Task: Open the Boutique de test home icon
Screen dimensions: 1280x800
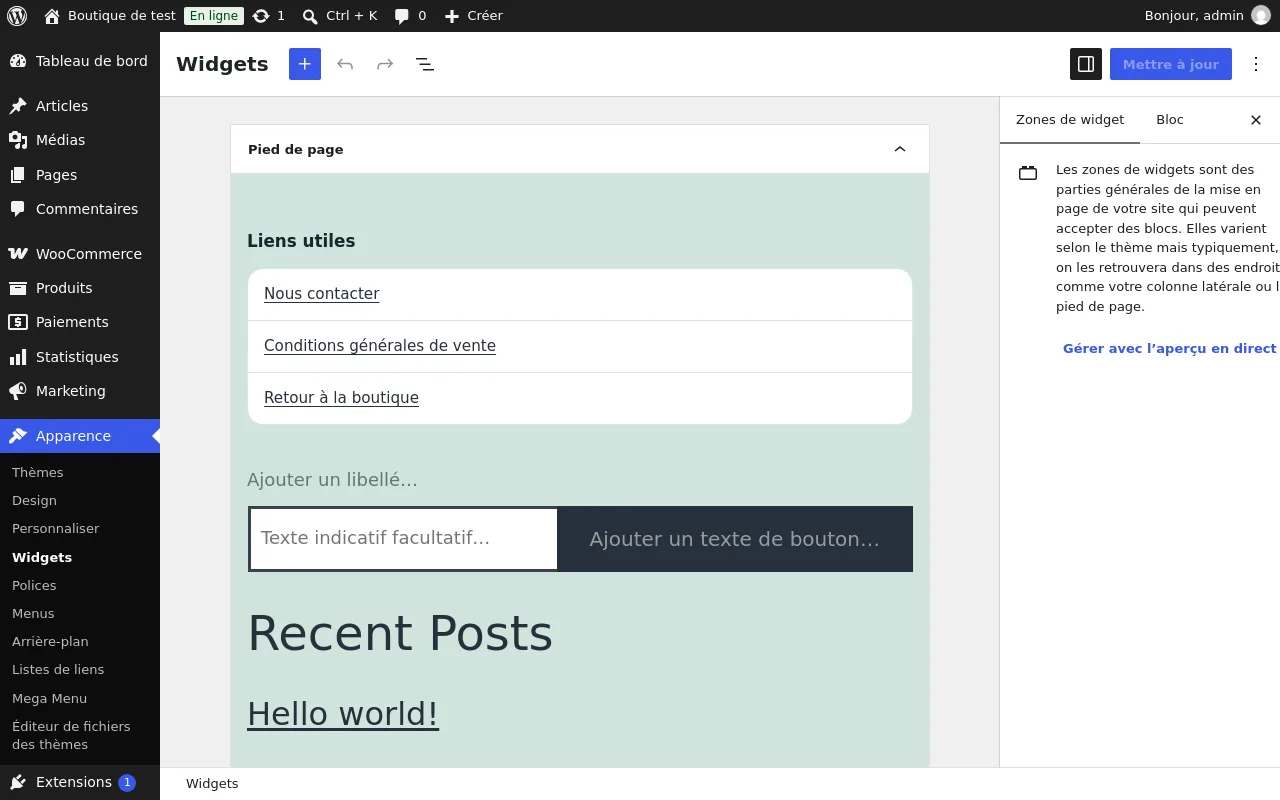Action: pyautogui.click(x=52, y=16)
